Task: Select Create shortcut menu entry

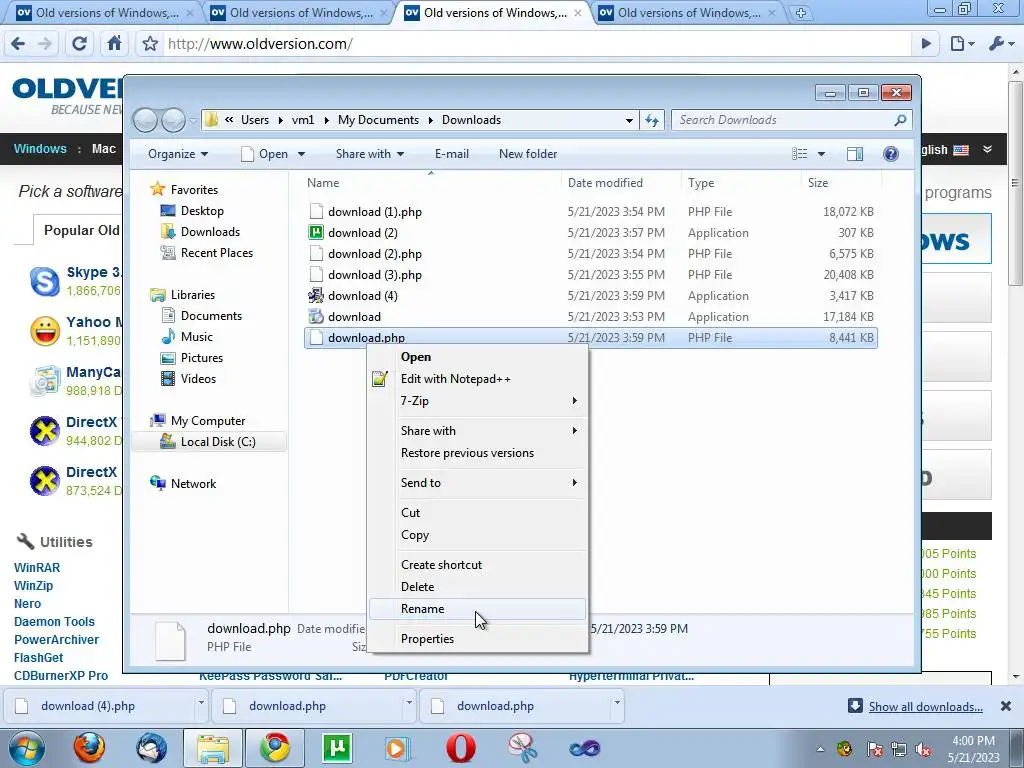Action: (477, 565)
